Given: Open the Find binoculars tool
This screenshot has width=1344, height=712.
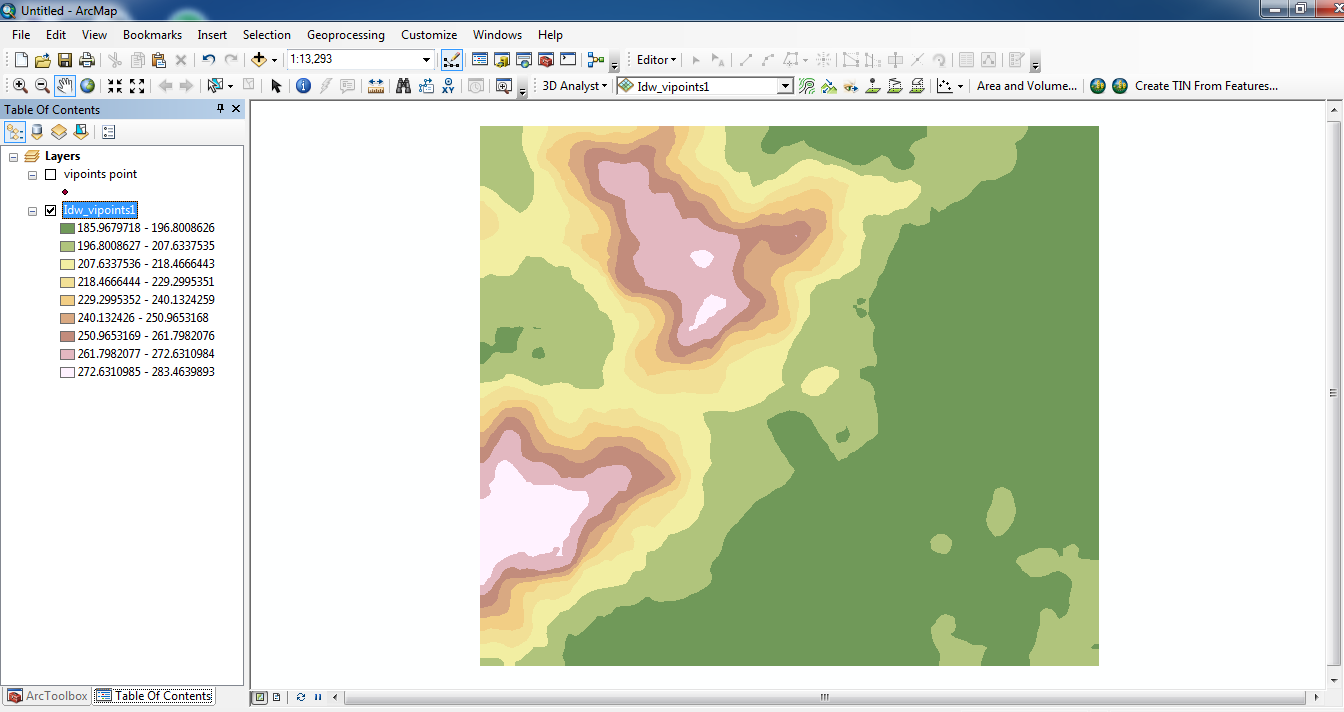Looking at the screenshot, I should (403, 86).
